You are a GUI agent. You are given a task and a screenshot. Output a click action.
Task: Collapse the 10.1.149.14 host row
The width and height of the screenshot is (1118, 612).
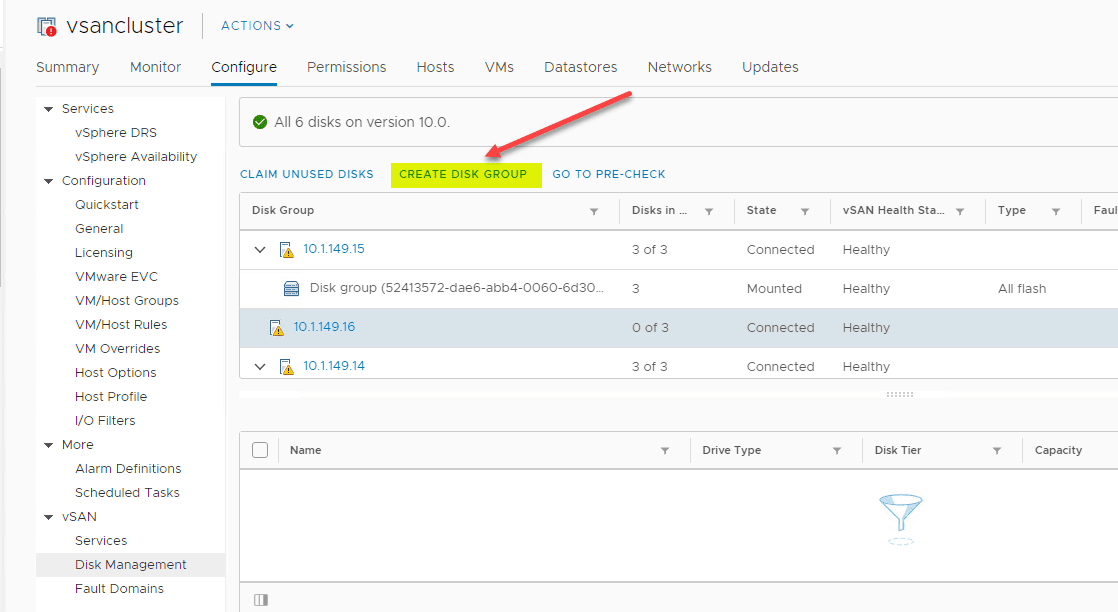(x=260, y=367)
